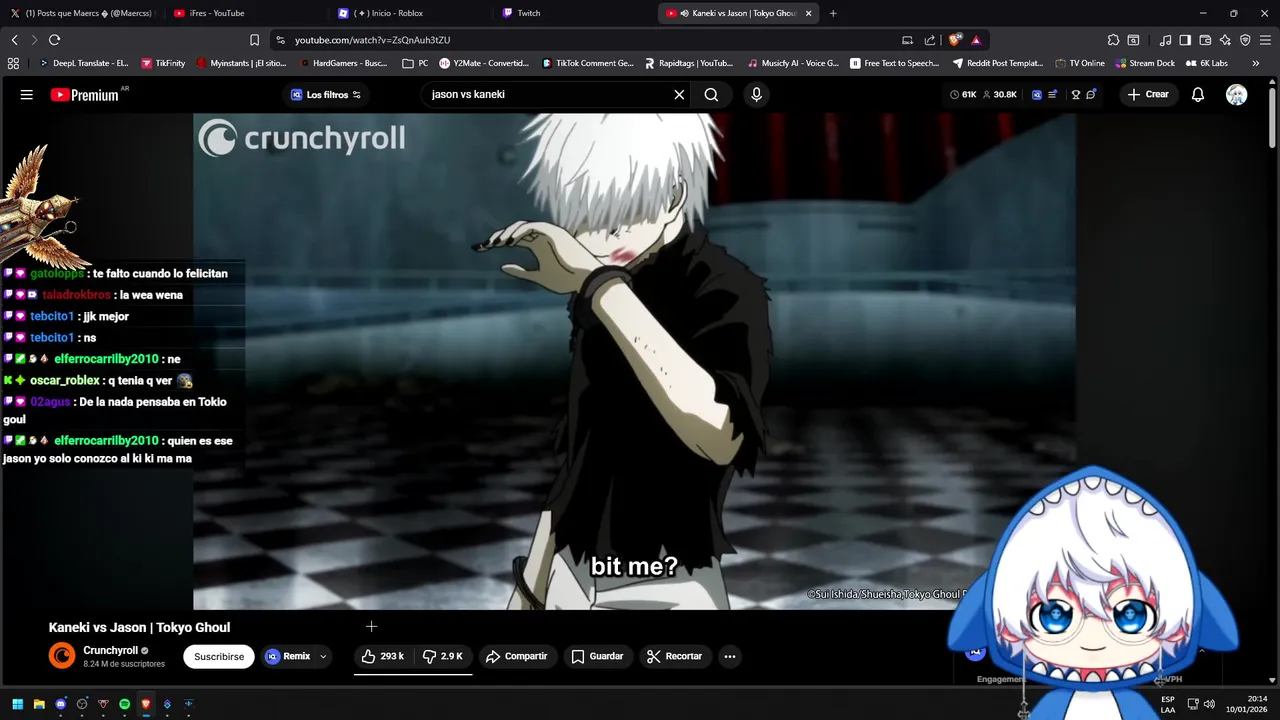Toggle the browser sidebar panel
Viewport: 1280px width, 720px height.
1185,40
